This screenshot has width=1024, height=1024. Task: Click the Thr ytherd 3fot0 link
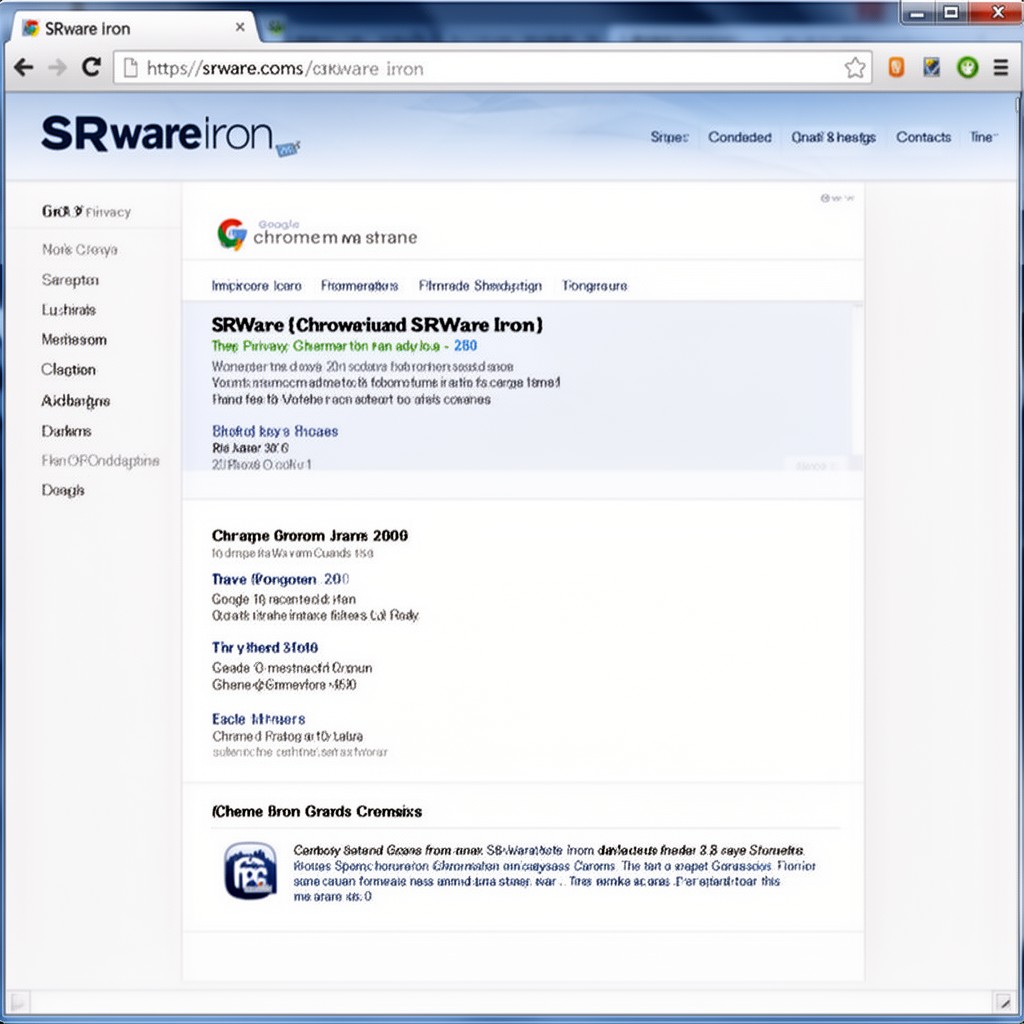coord(264,648)
